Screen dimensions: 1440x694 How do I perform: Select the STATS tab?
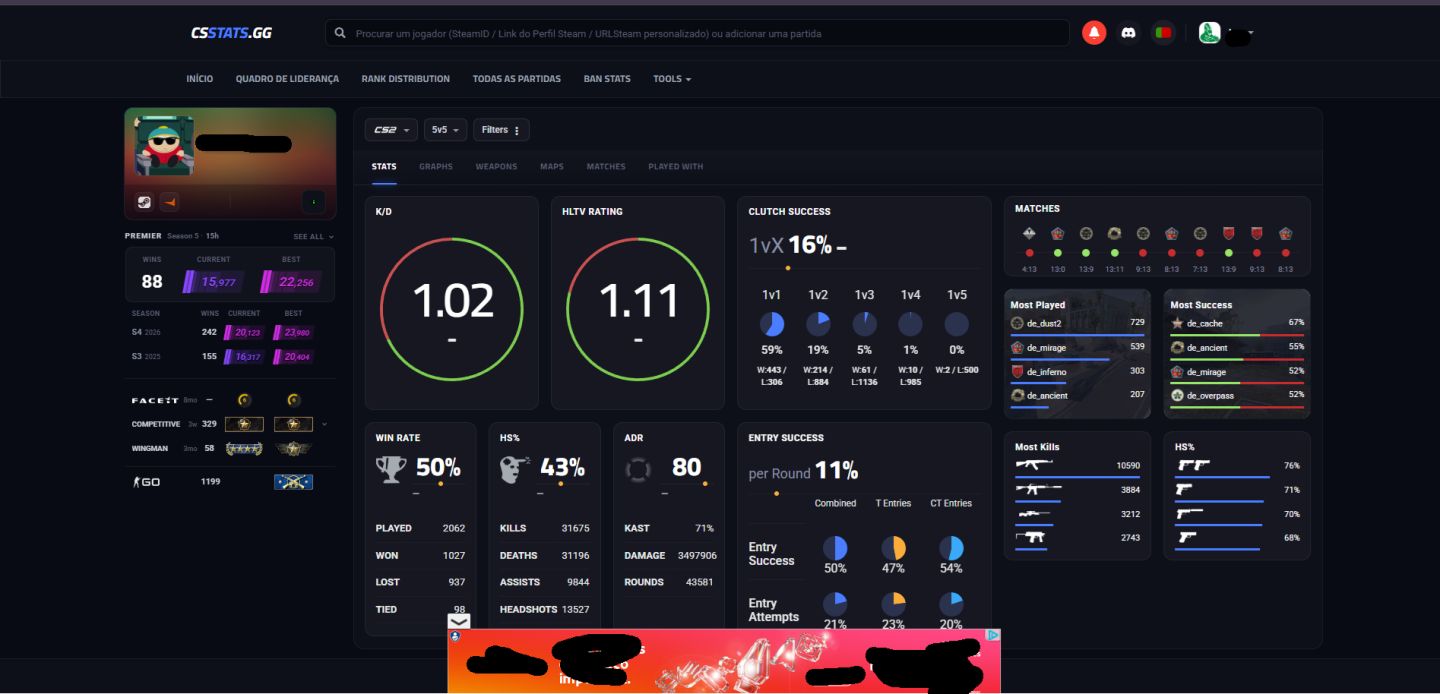[384, 167]
